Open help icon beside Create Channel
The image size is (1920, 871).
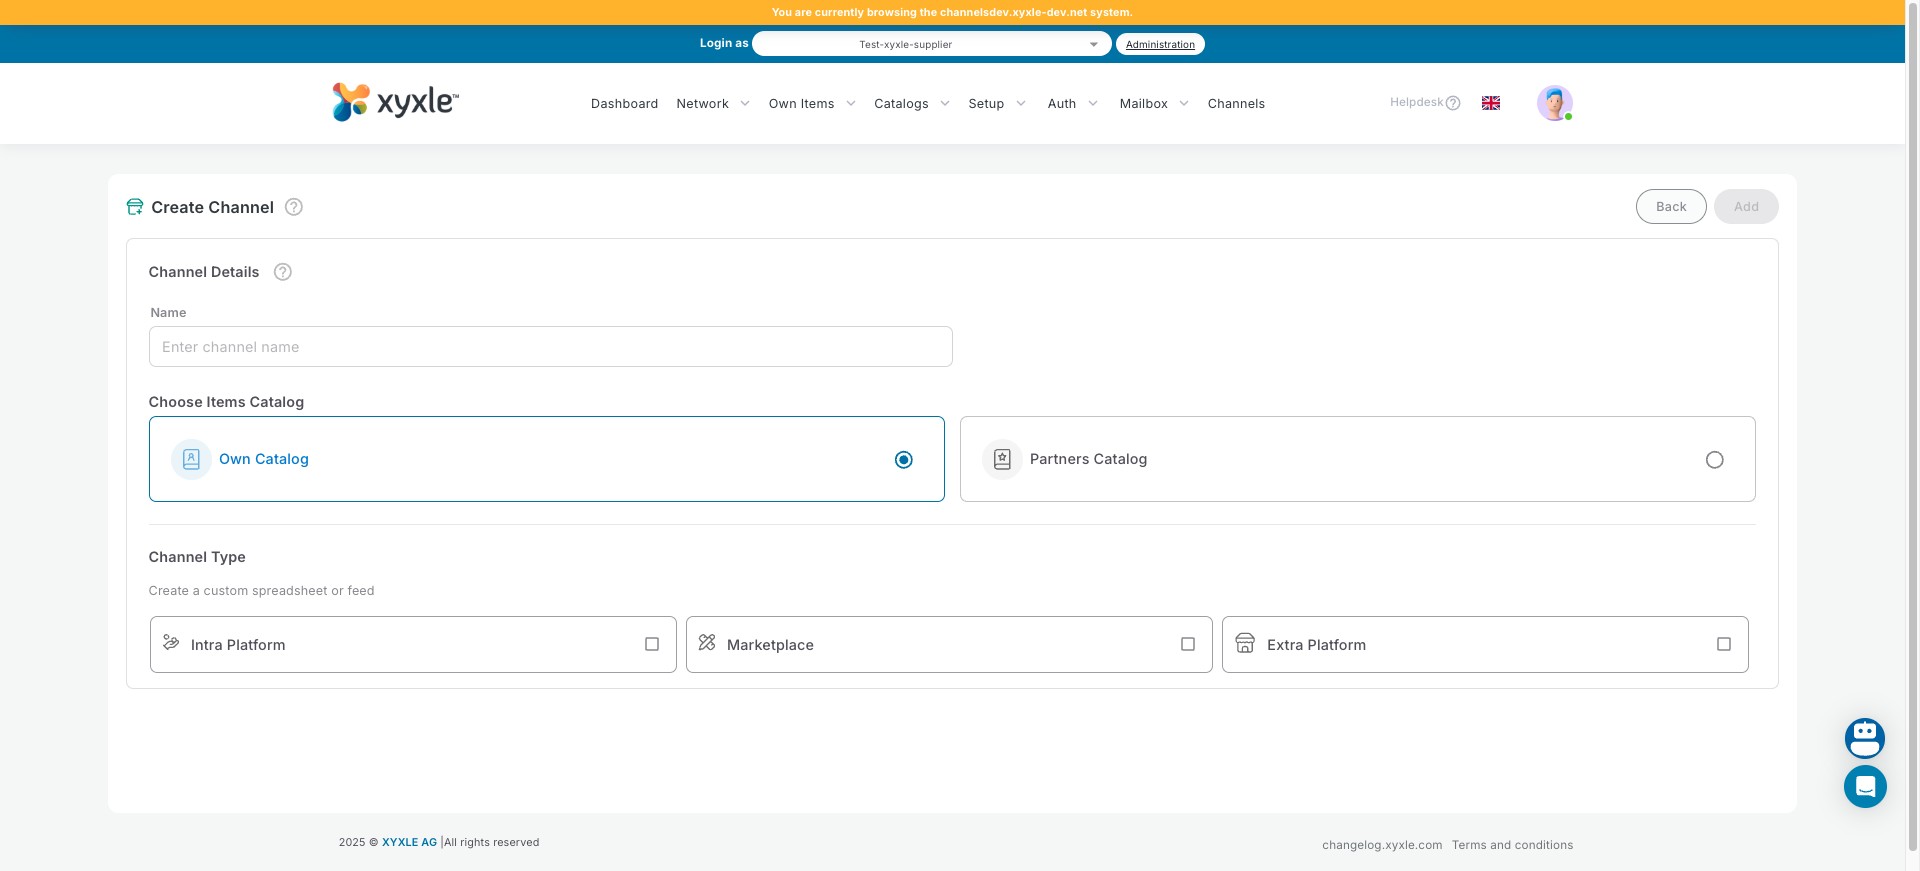pyautogui.click(x=294, y=207)
